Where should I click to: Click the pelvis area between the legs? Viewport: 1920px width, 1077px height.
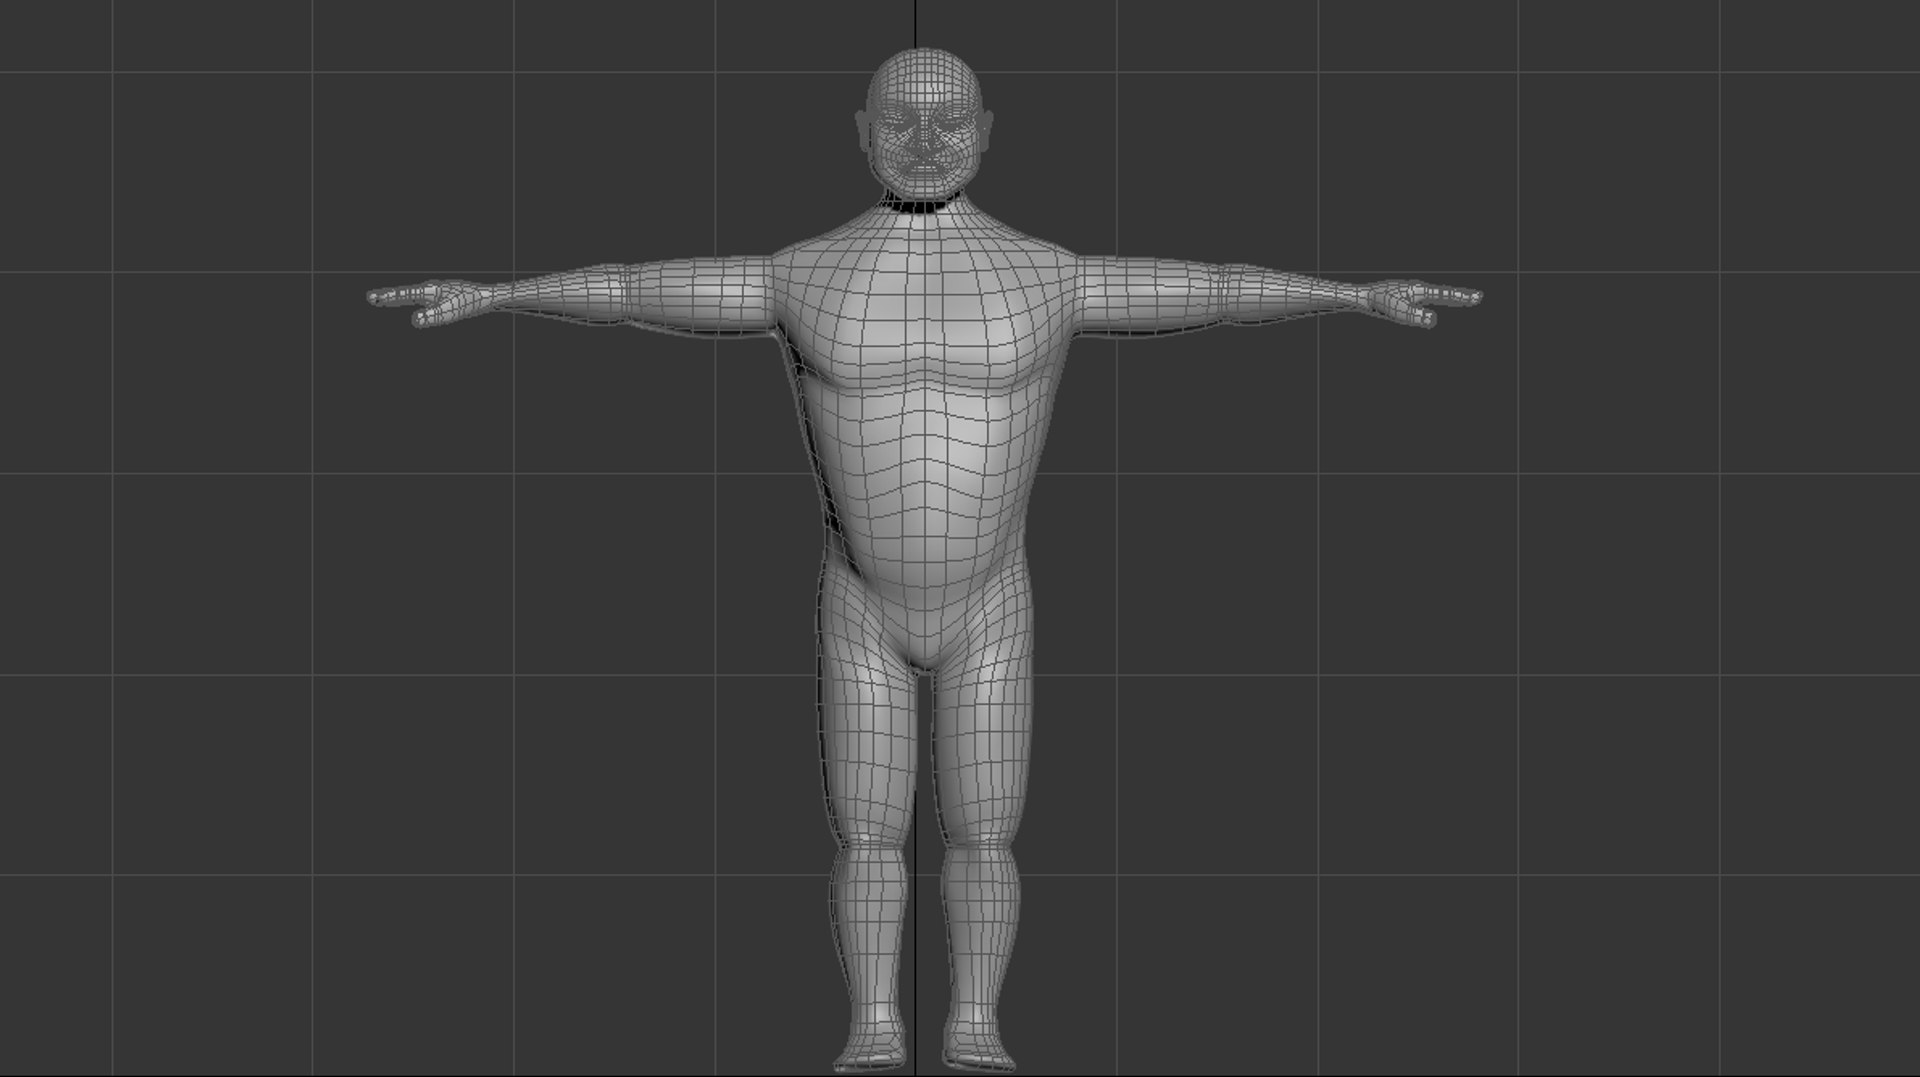point(925,640)
